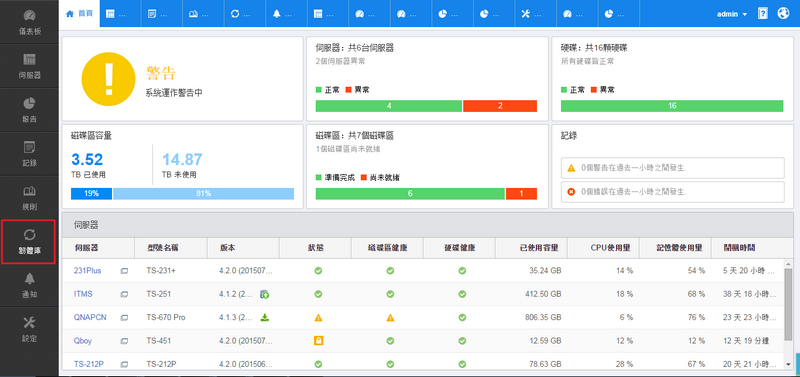Click the light blue 81% unused capacity bar
Screen dimensions: 800x377
point(204,194)
